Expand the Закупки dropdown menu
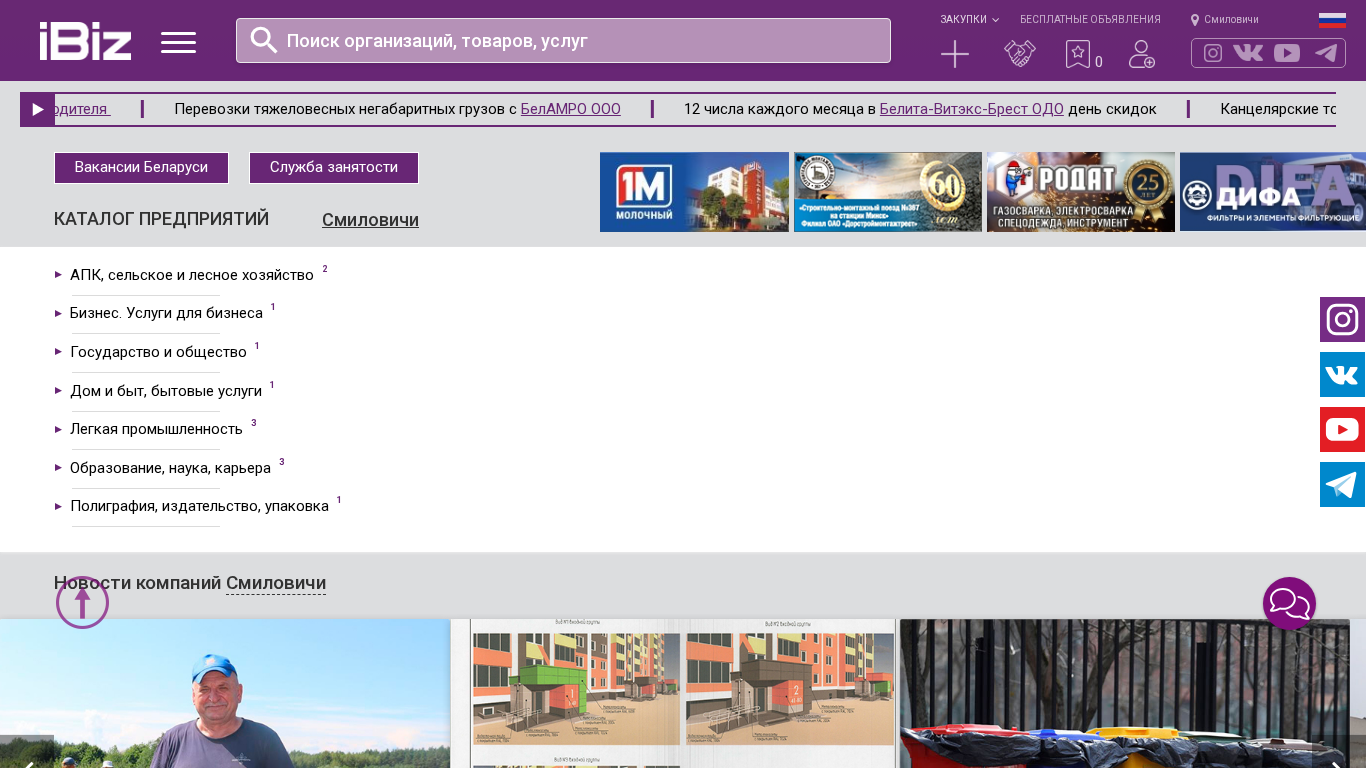Image resolution: width=1366 pixels, height=768 pixels. (x=968, y=20)
